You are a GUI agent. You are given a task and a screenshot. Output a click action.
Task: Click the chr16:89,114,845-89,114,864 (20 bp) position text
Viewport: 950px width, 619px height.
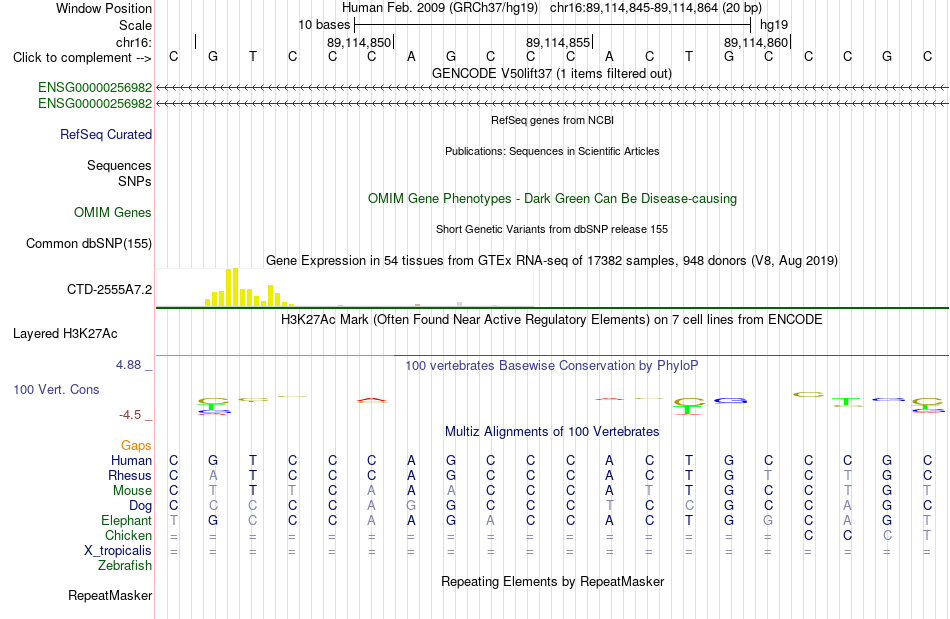point(656,8)
